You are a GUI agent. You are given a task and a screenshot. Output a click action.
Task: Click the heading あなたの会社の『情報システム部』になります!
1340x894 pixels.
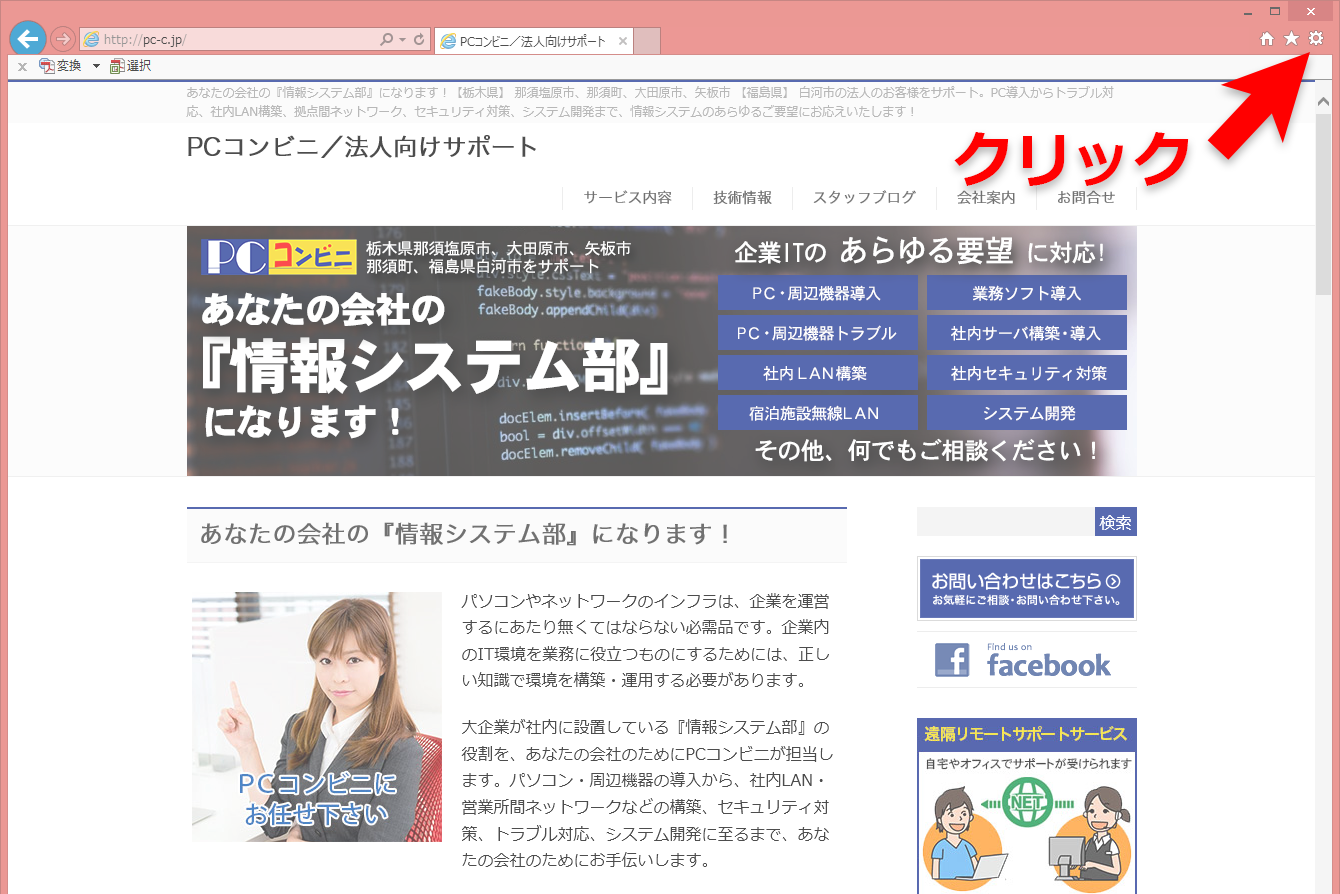pyautogui.click(x=467, y=534)
